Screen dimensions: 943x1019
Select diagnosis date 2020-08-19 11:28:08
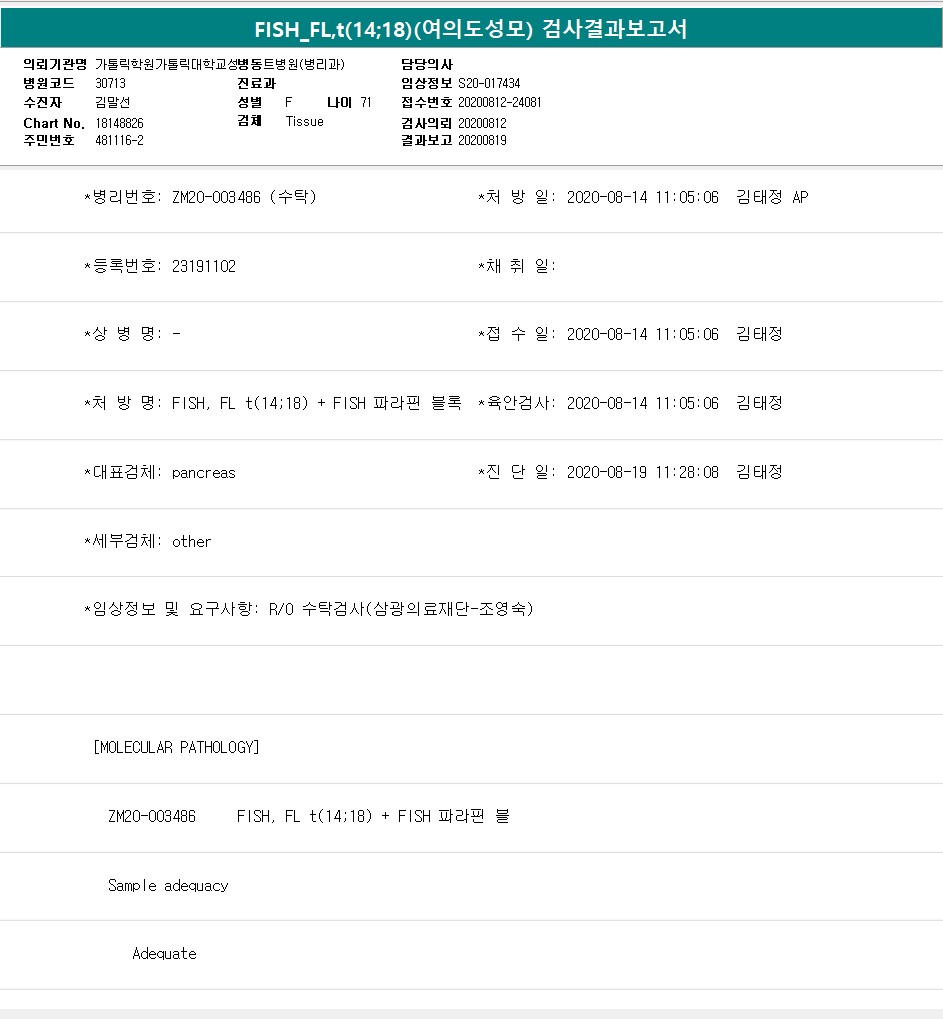[x=642, y=472]
